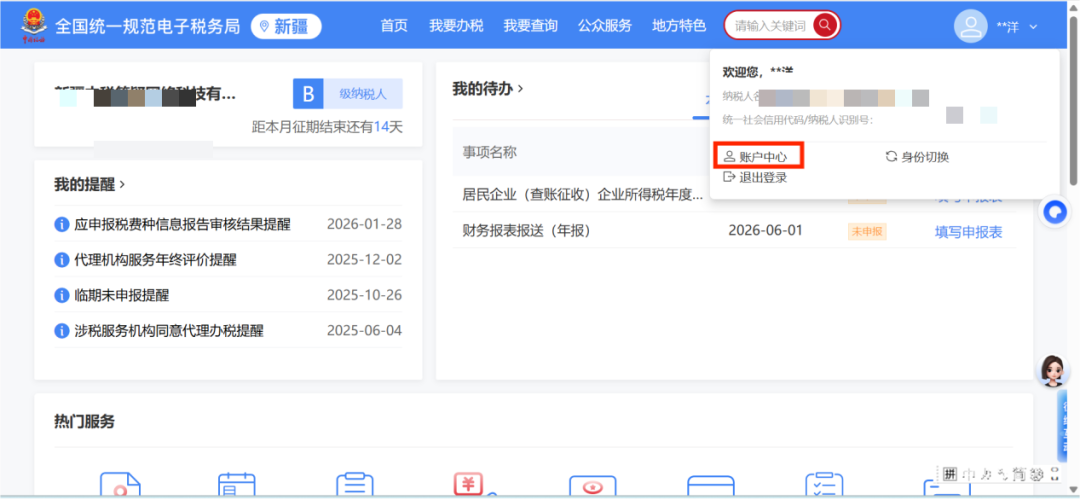Go to 首页 in the top navigation
Image resolution: width=1080 pixels, height=500 pixels.
394,26
